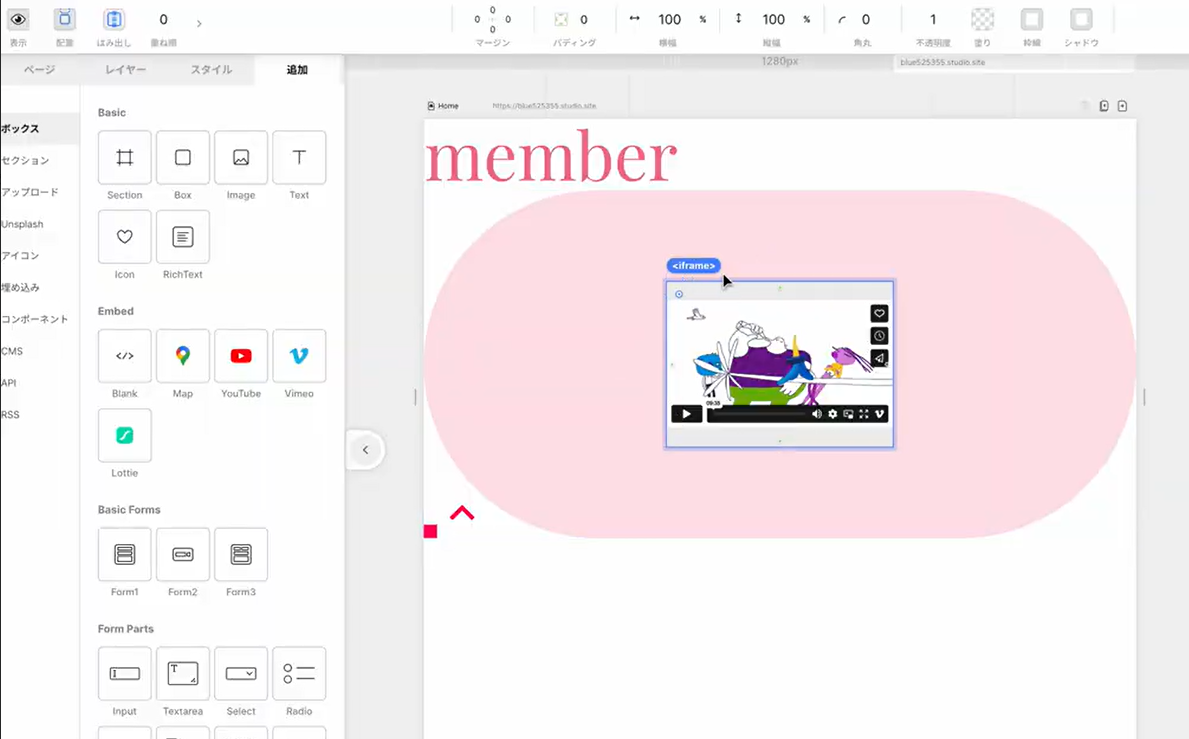
Task: Click the heart like icon on video
Action: pos(879,313)
